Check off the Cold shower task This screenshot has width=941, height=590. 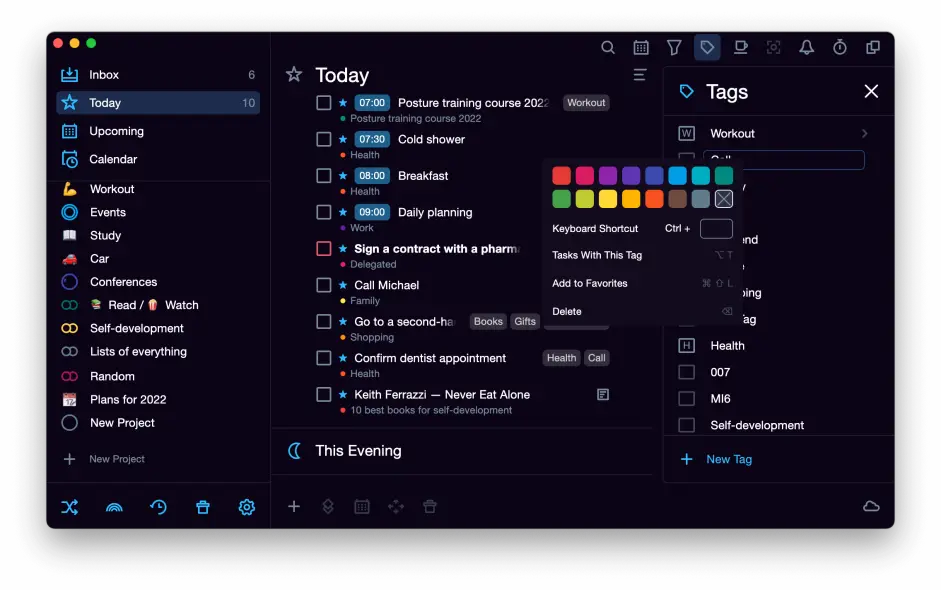324,140
